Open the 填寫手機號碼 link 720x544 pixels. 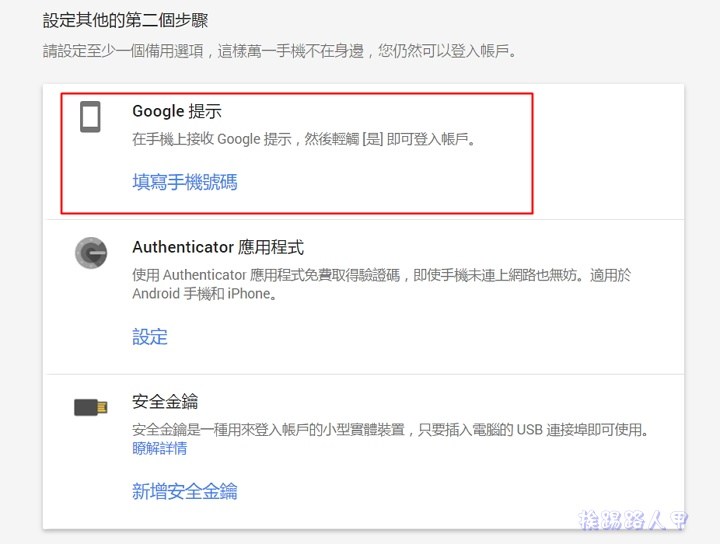pos(185,182)
